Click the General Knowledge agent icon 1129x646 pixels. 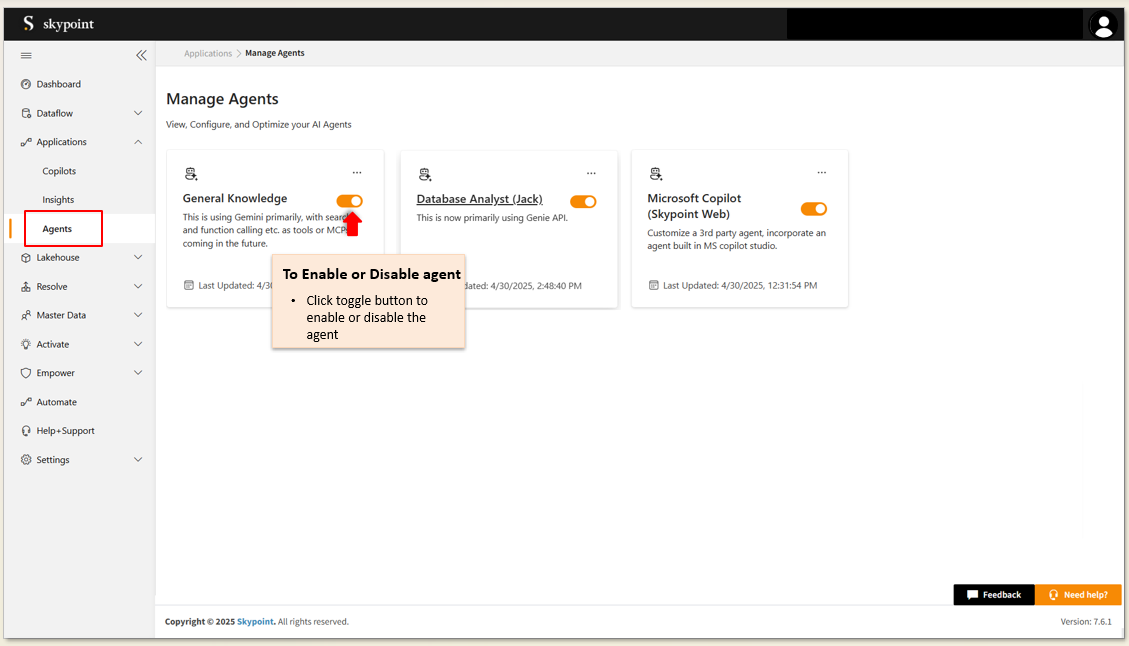pos(191,174)
